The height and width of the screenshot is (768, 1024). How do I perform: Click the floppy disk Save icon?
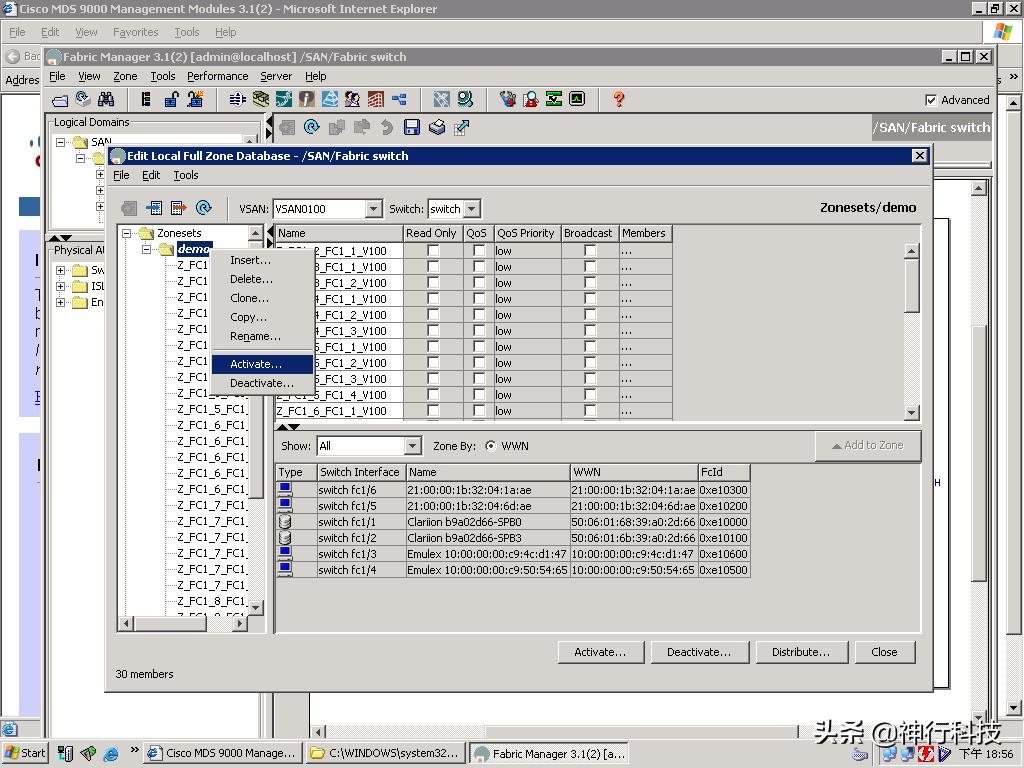click(411, 127)
